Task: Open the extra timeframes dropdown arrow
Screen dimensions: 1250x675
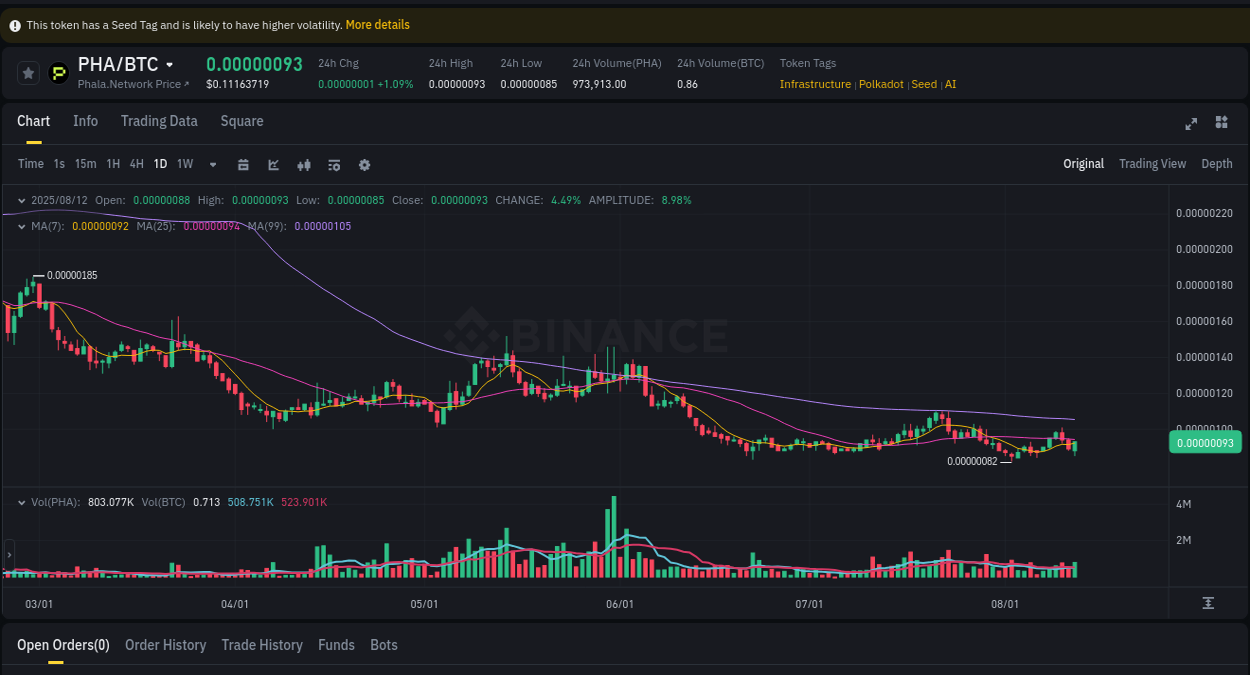Action: (x=212, y=164)
